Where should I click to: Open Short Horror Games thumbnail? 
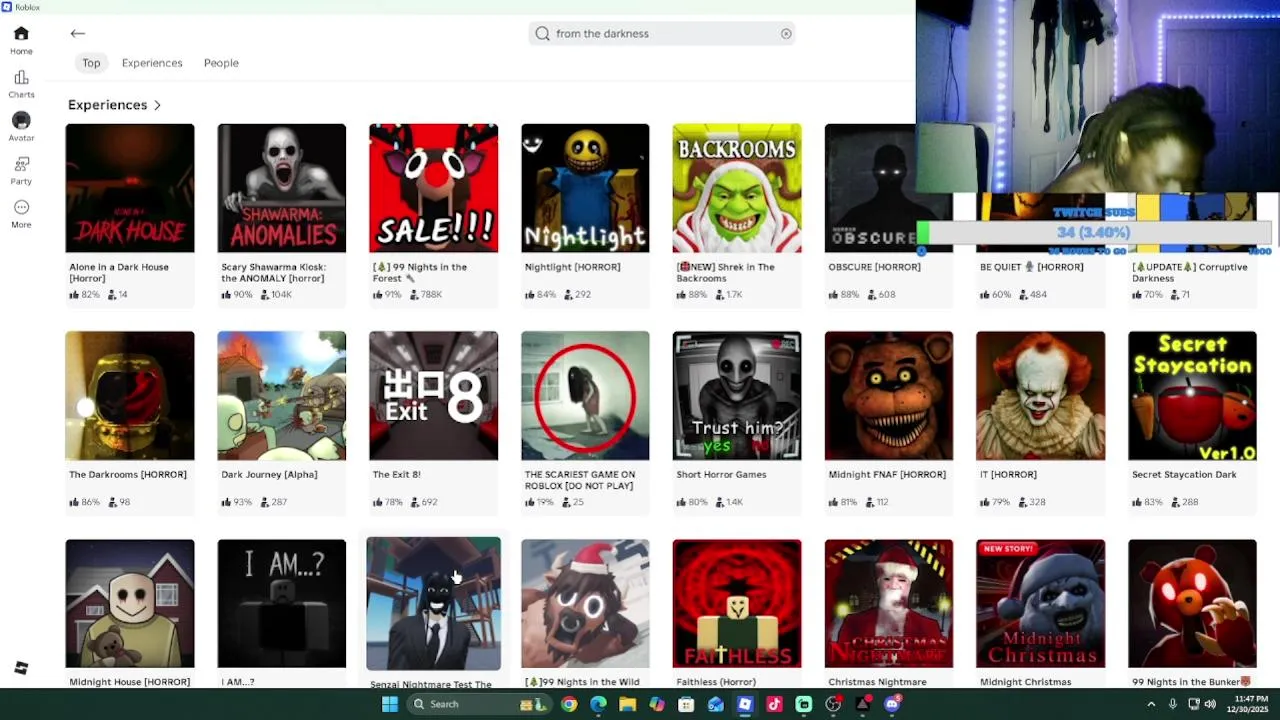coord(737,396)
